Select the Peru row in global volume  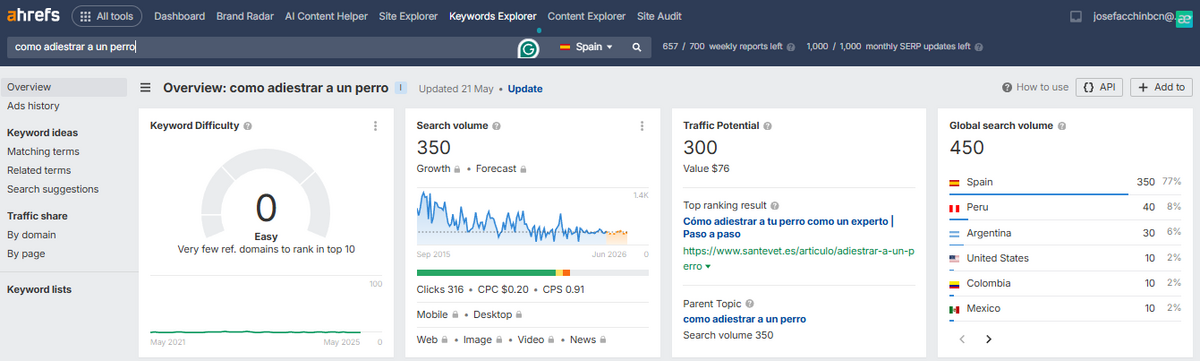[x=1064, y=208]
